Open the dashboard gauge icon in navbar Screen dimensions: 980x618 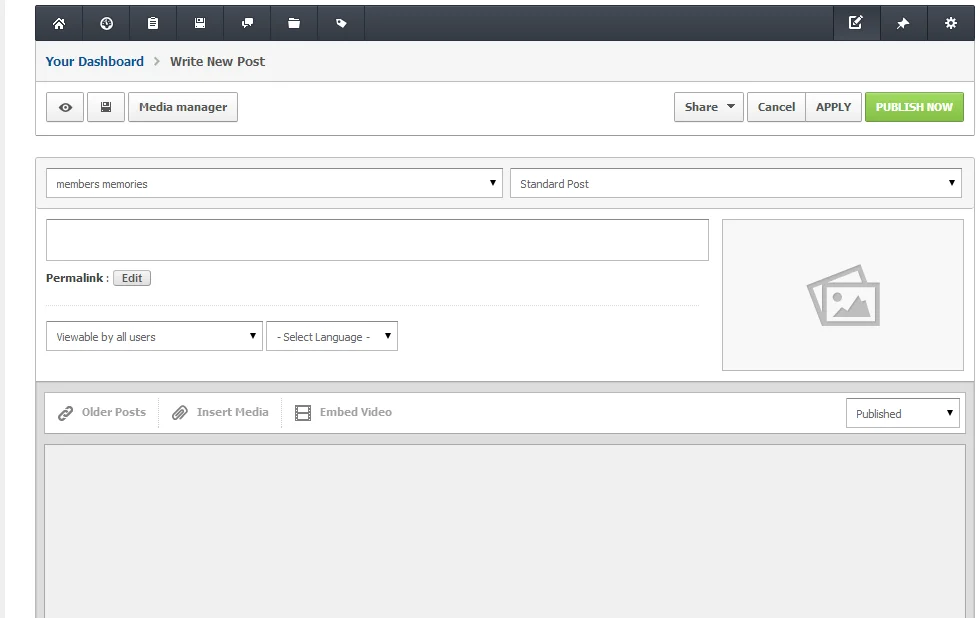click(x=106, y=23)
